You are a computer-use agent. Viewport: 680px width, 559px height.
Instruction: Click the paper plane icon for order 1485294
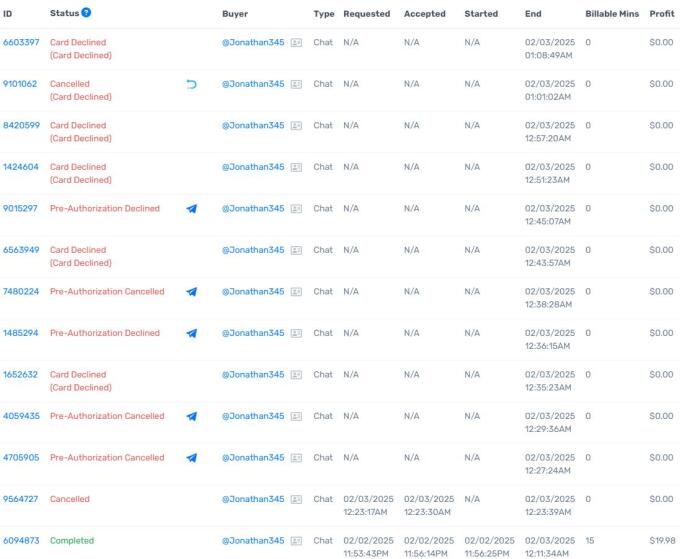tap(192, 333)
